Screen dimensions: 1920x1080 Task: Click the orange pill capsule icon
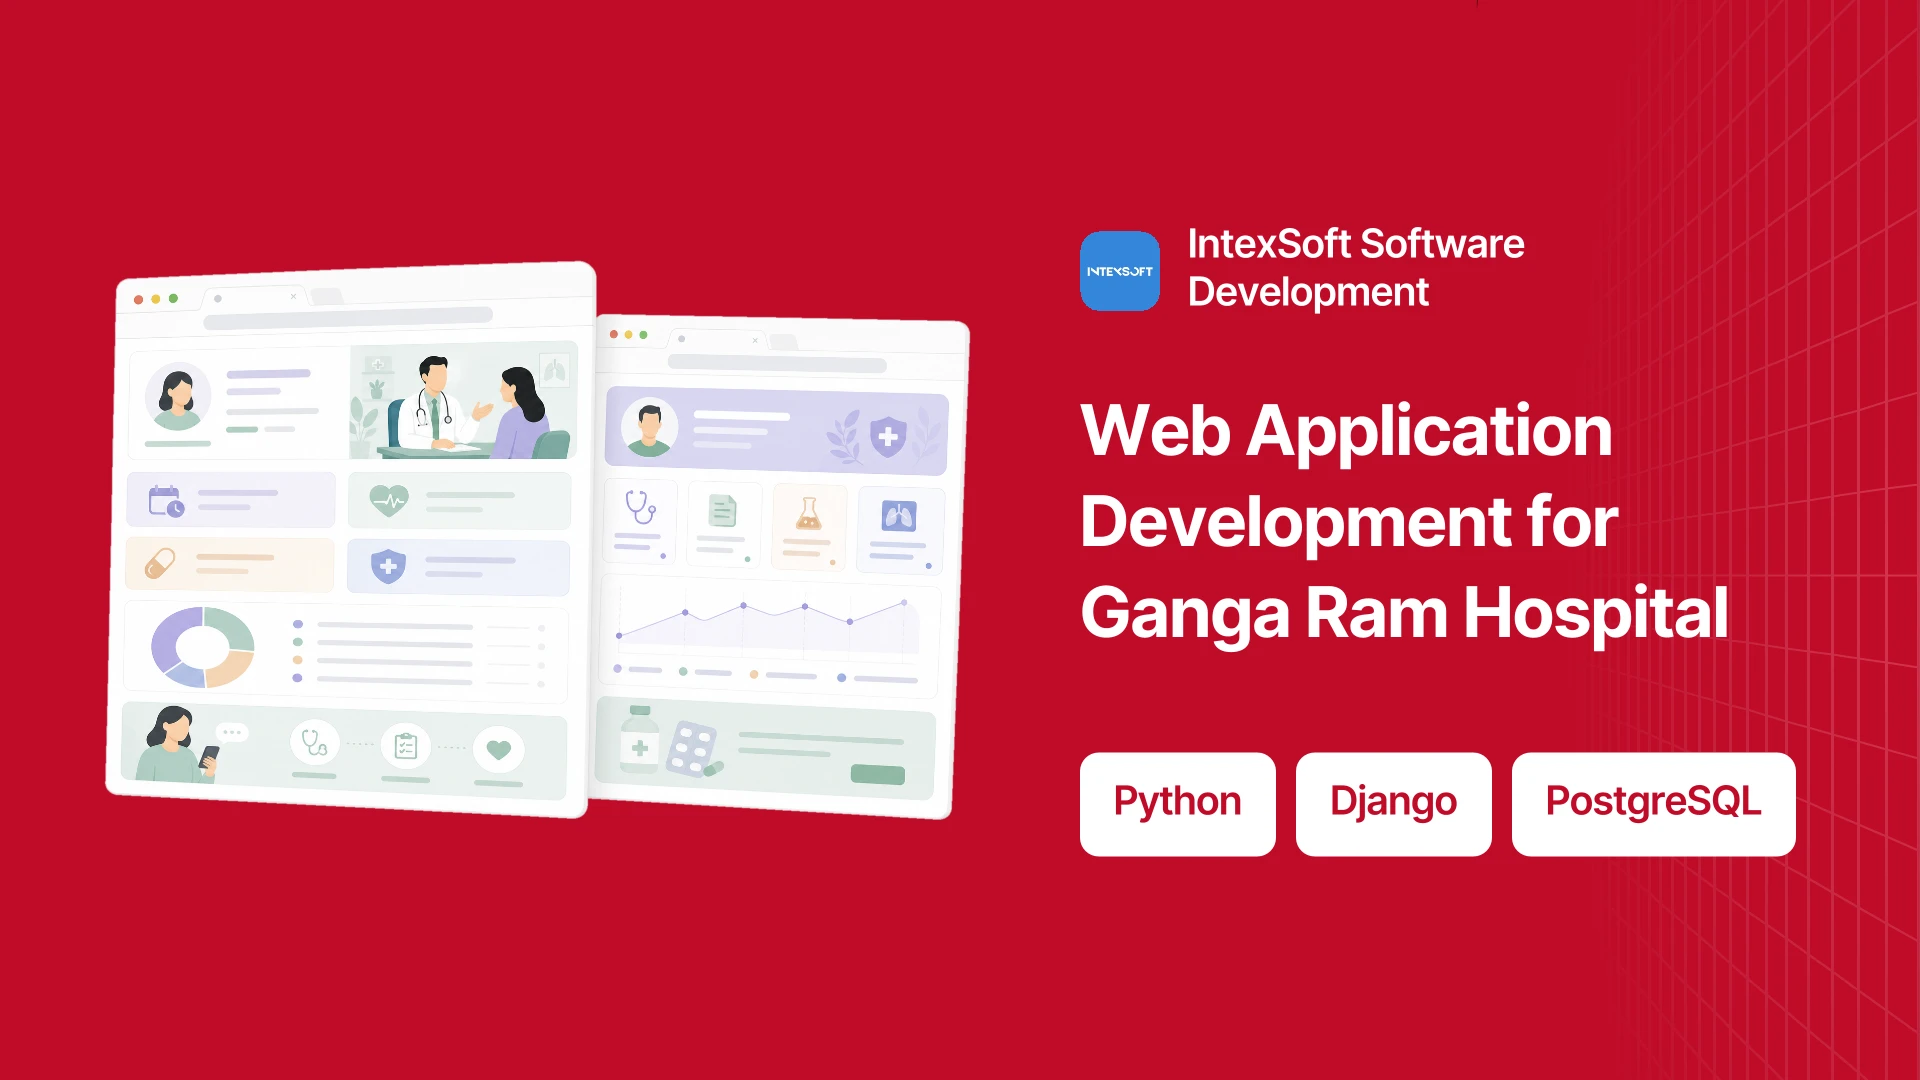point(160,564)
